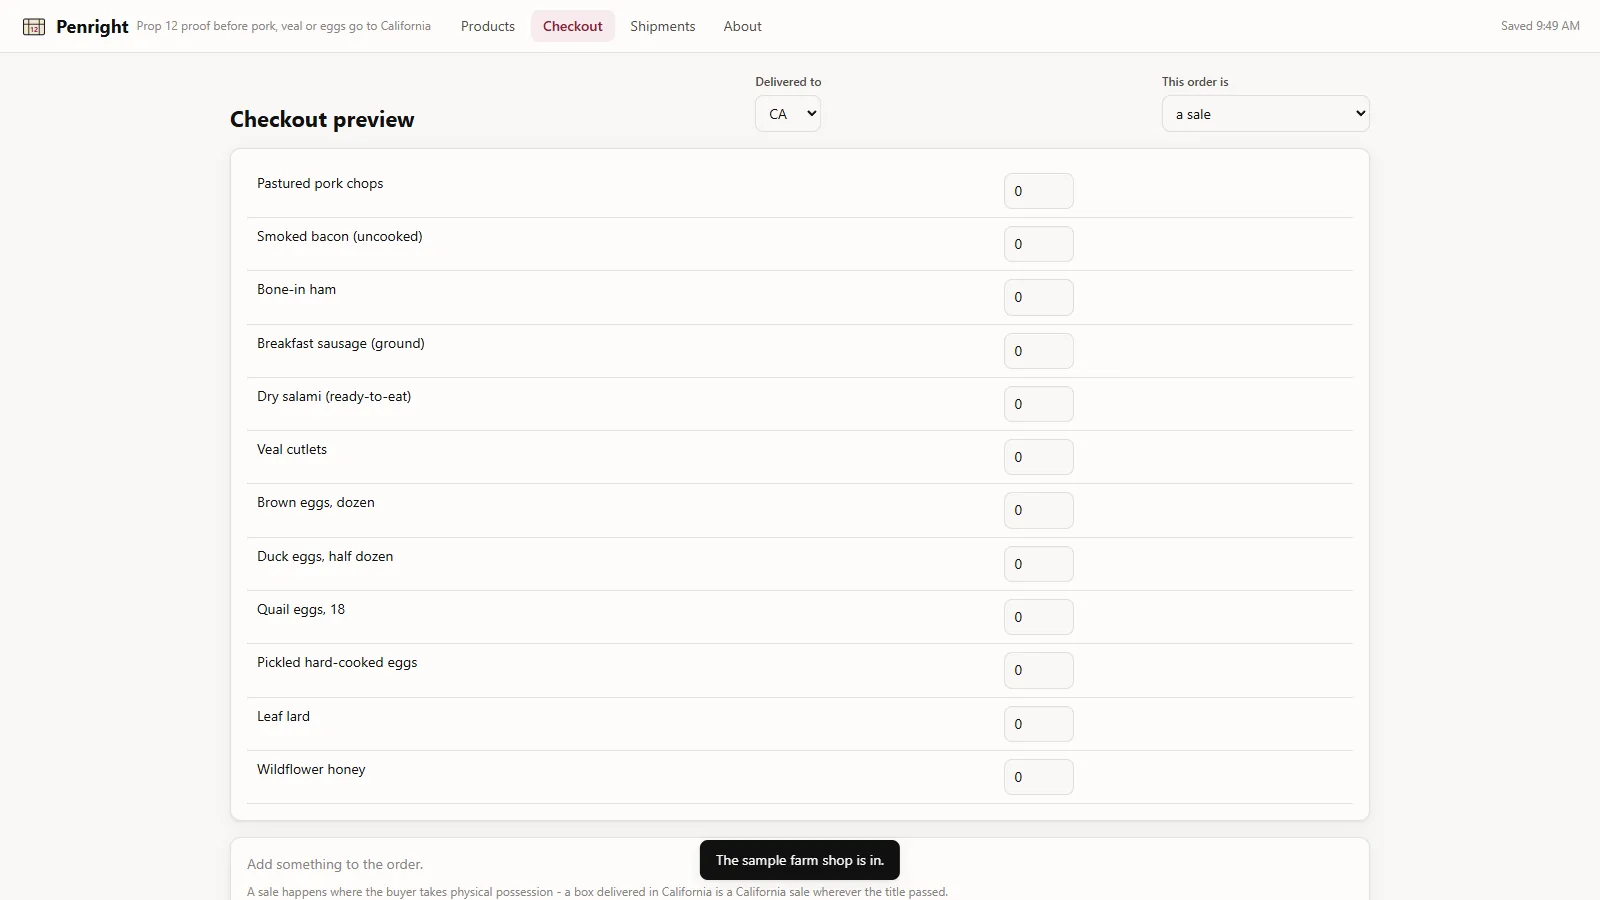Select the Breakfast sausage quantity field
This screenshot has width=1600, height=900.
tap(1039, 351)
